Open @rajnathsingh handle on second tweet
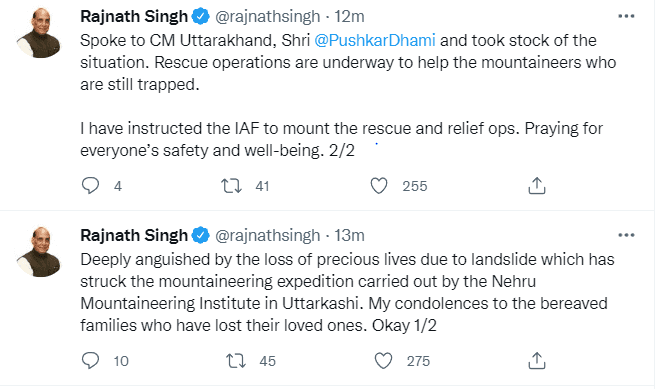 pos(267,235)
